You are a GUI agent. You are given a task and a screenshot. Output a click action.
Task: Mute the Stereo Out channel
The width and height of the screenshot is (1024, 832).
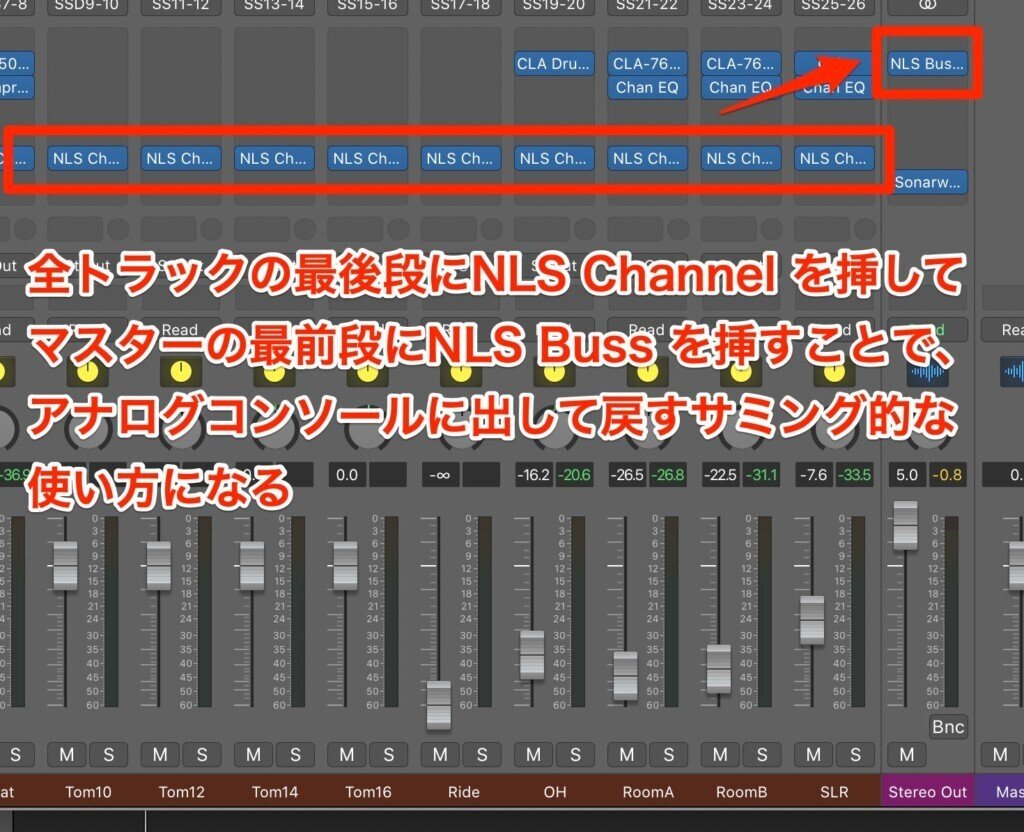tap(905, 755)
